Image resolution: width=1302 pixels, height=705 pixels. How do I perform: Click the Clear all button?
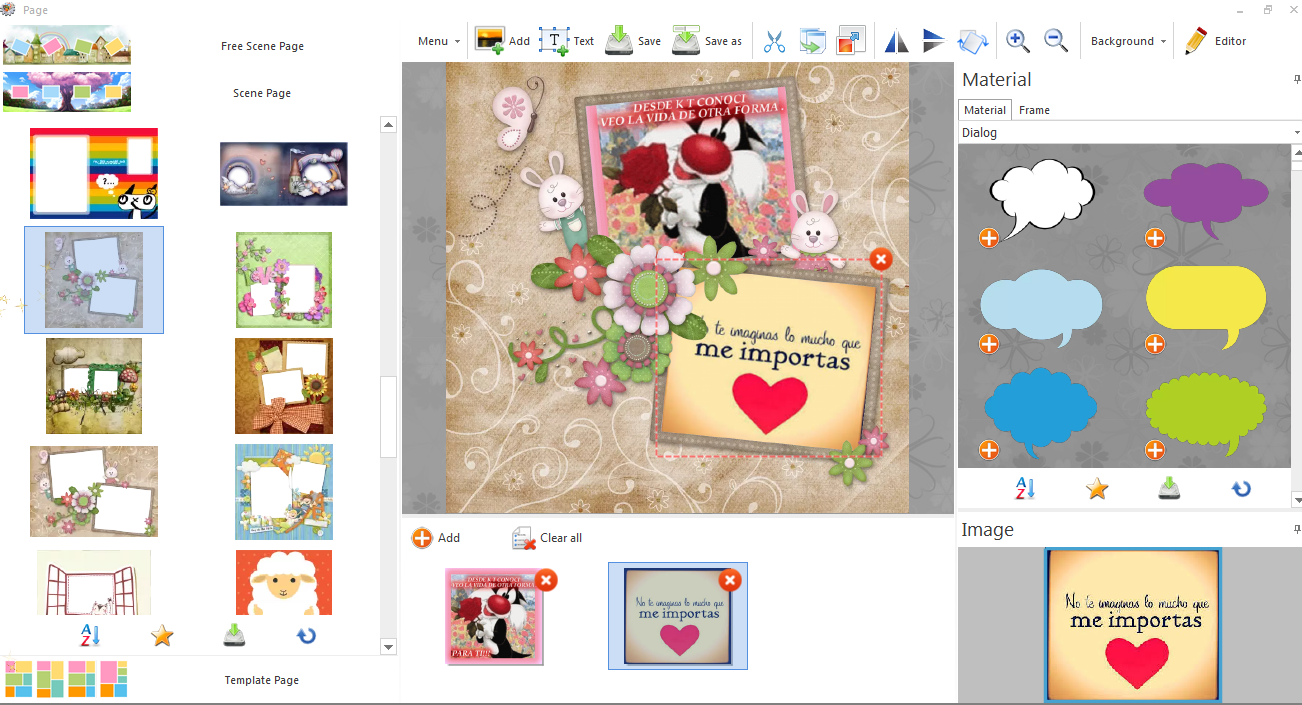[x=547, y=538]
